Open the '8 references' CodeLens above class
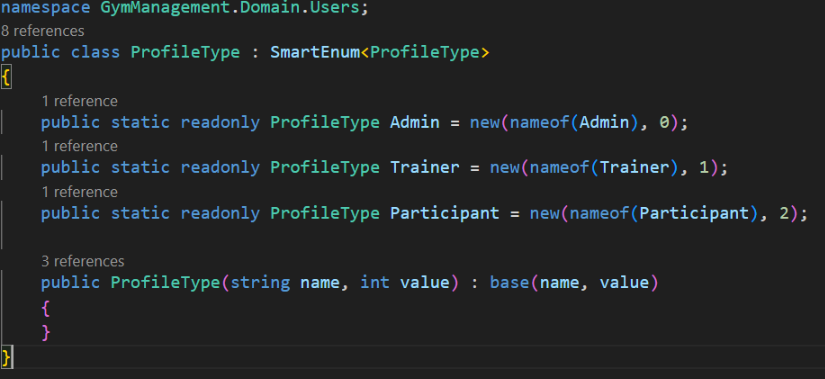The image size is (825, 379). pyautogui.click(x=43, y=31)
